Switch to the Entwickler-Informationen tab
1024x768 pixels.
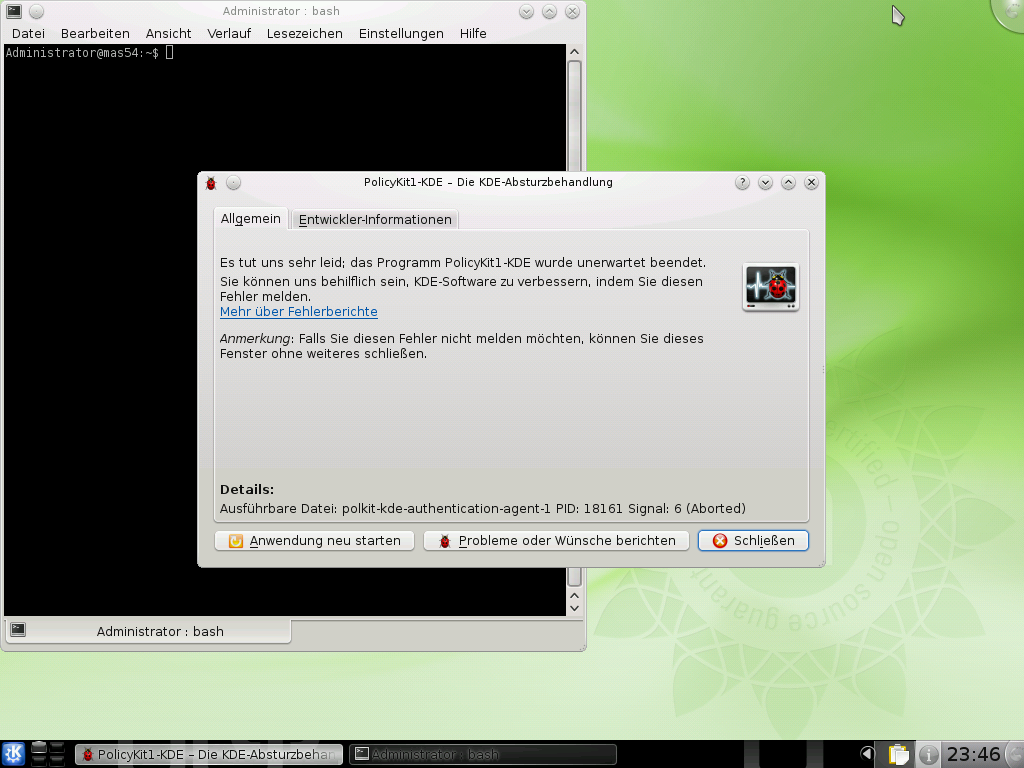pyautogui.click(x=375, y=219)
